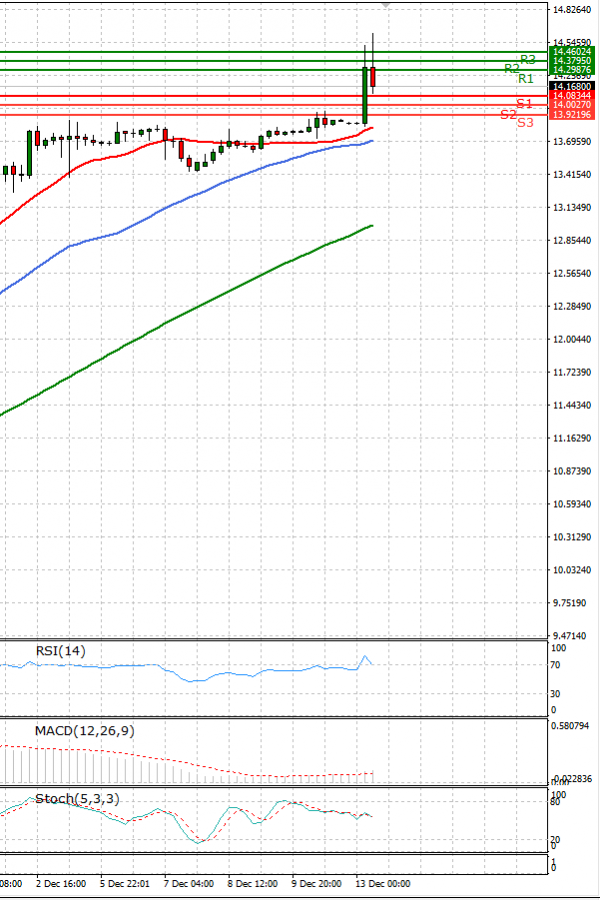The image size is (600, 900).
Task: Click the final red candlestick on the chart
Action: coord(373,76)
